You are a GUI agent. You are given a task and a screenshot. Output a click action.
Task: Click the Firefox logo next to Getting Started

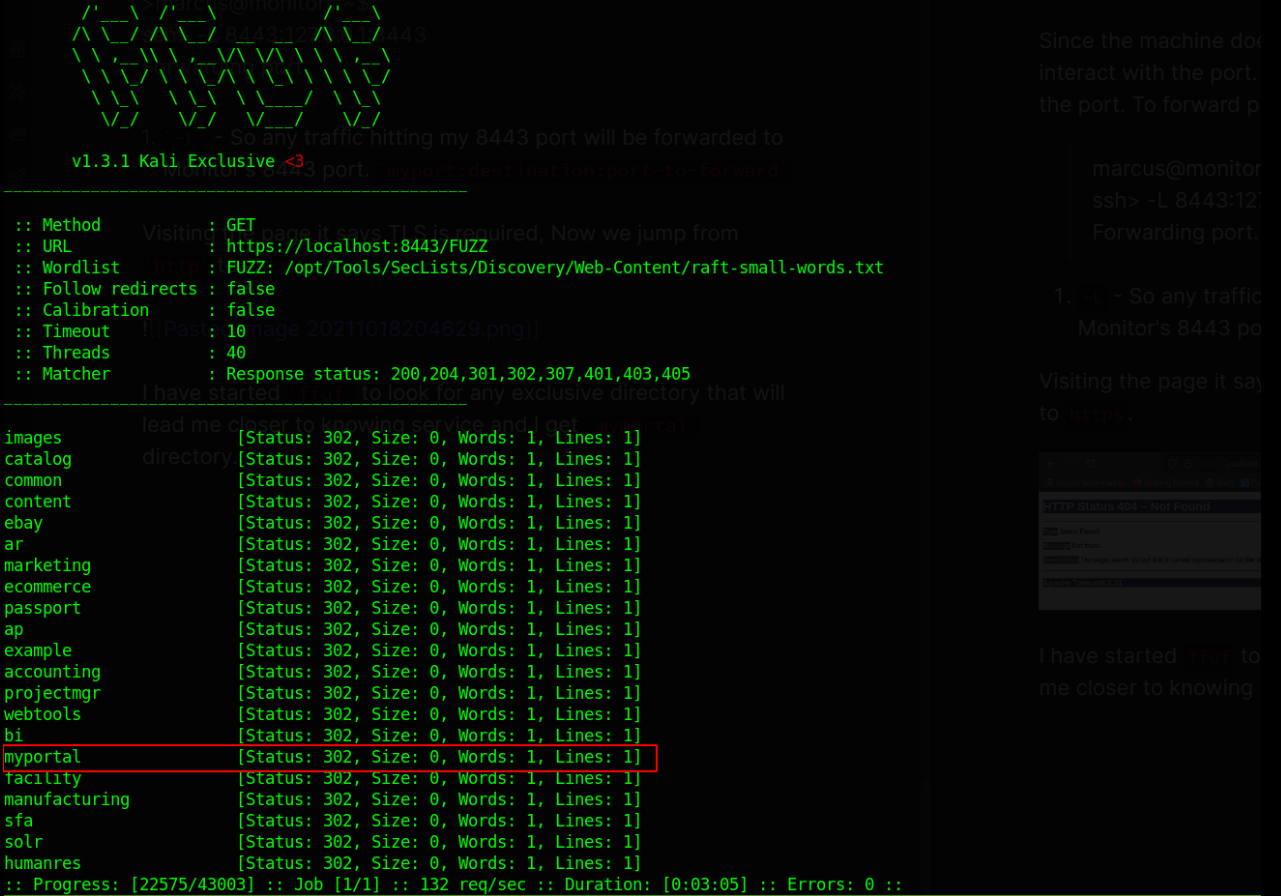coord(1137,483)
